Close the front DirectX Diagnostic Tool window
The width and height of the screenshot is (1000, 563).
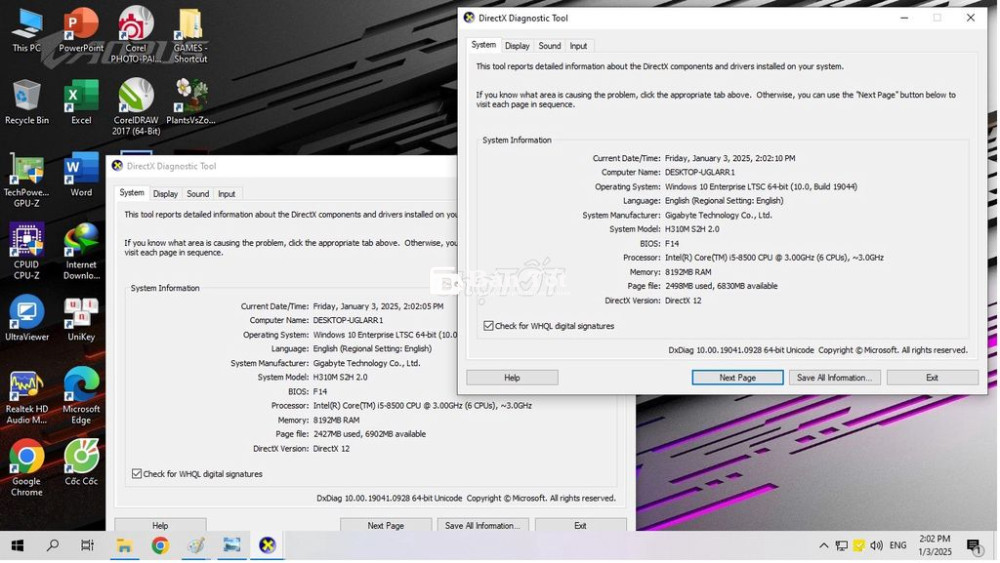click(x=971, y=18)
